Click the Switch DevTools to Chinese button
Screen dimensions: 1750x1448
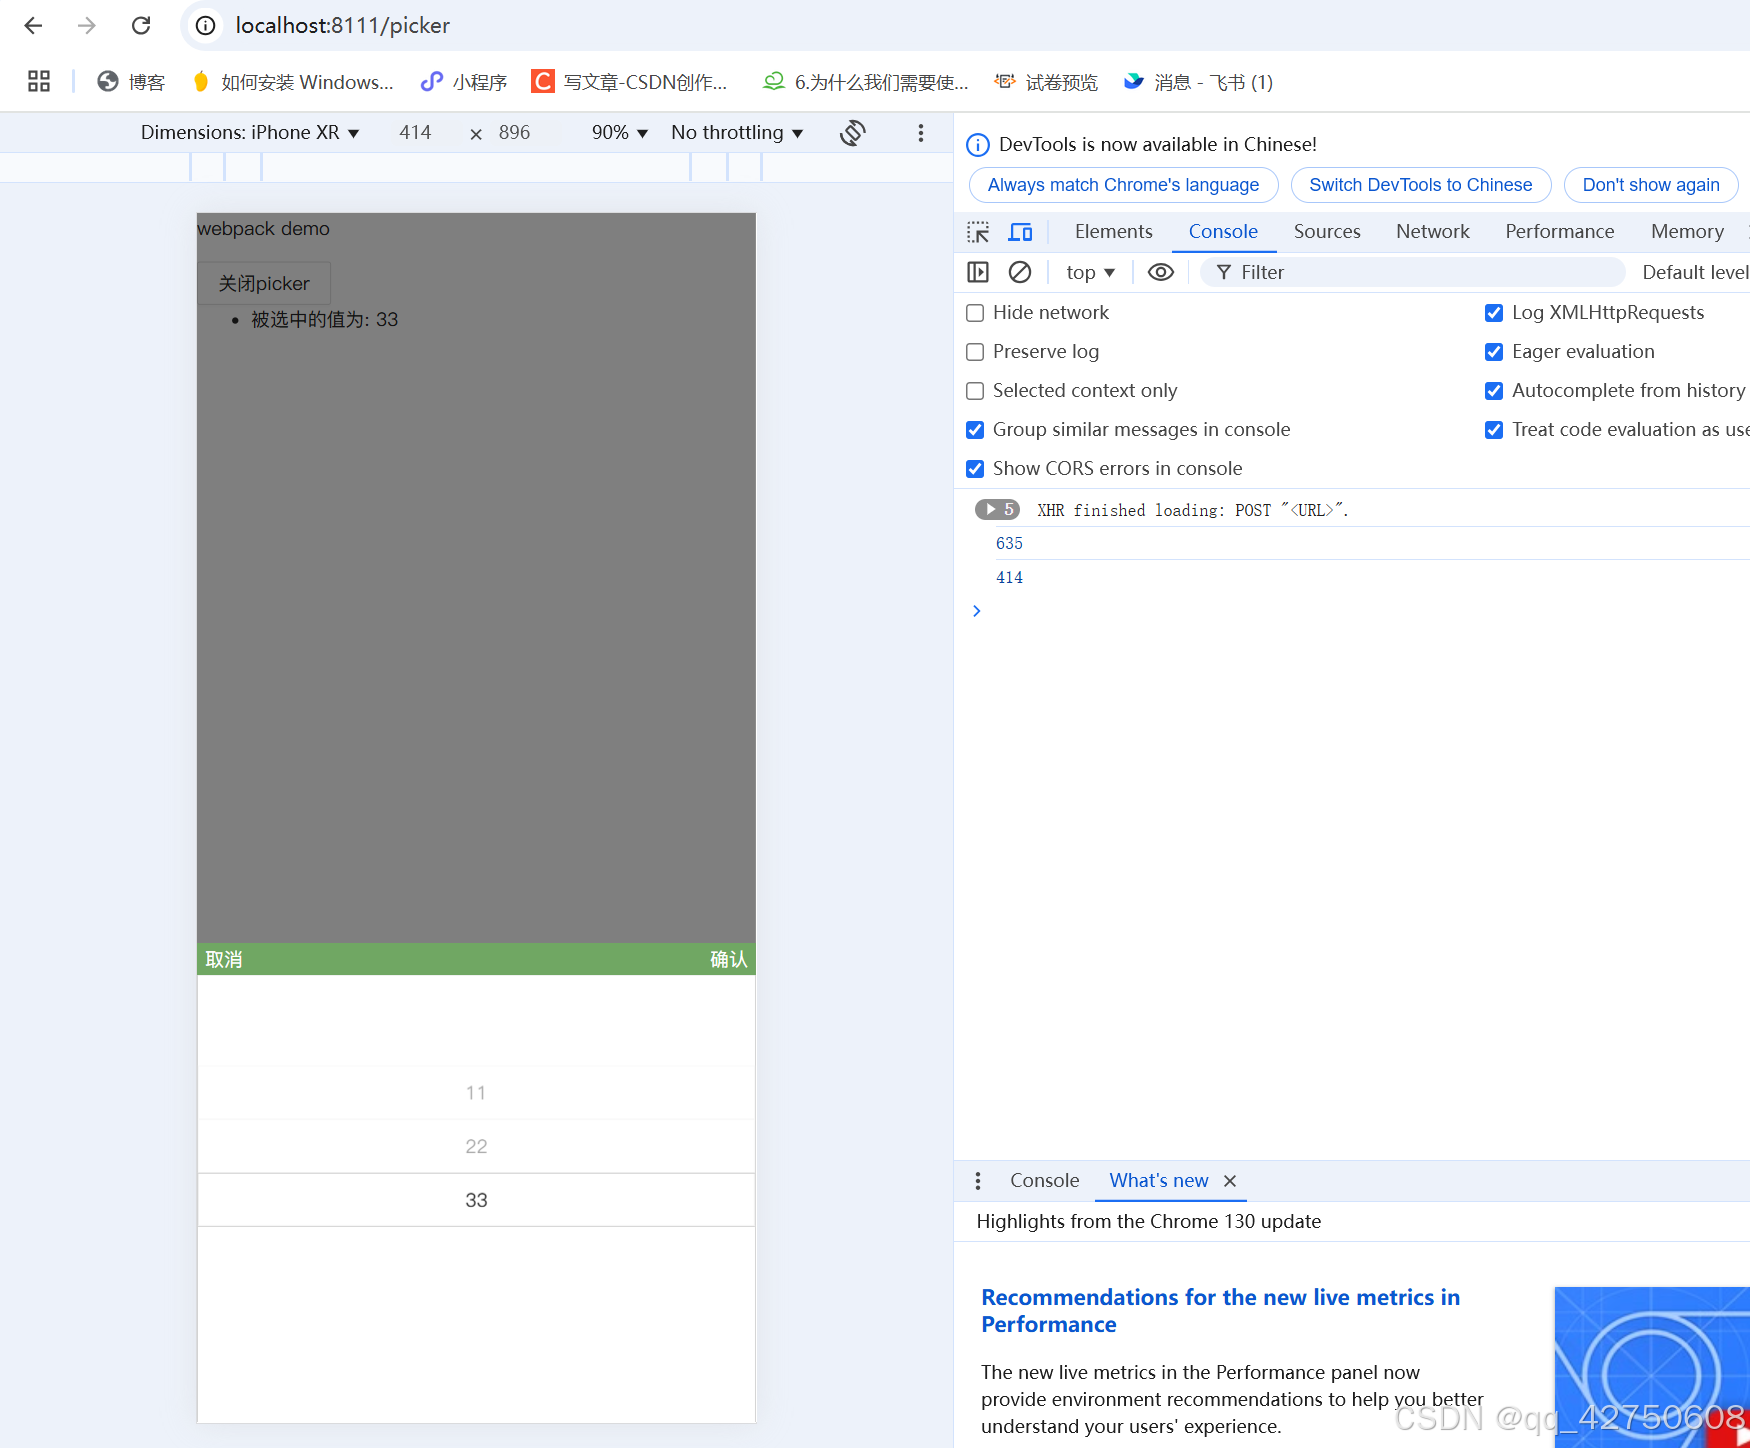(1420, 184)
